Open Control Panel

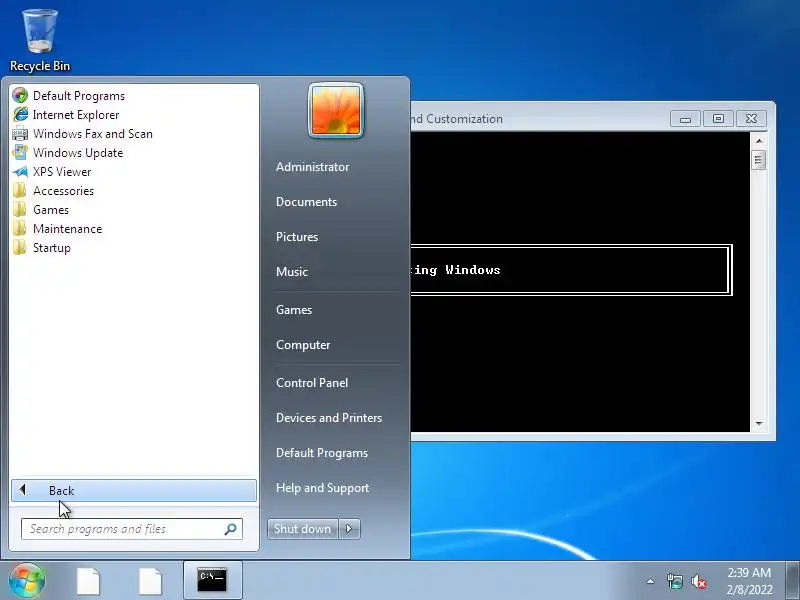coord(312,383)
